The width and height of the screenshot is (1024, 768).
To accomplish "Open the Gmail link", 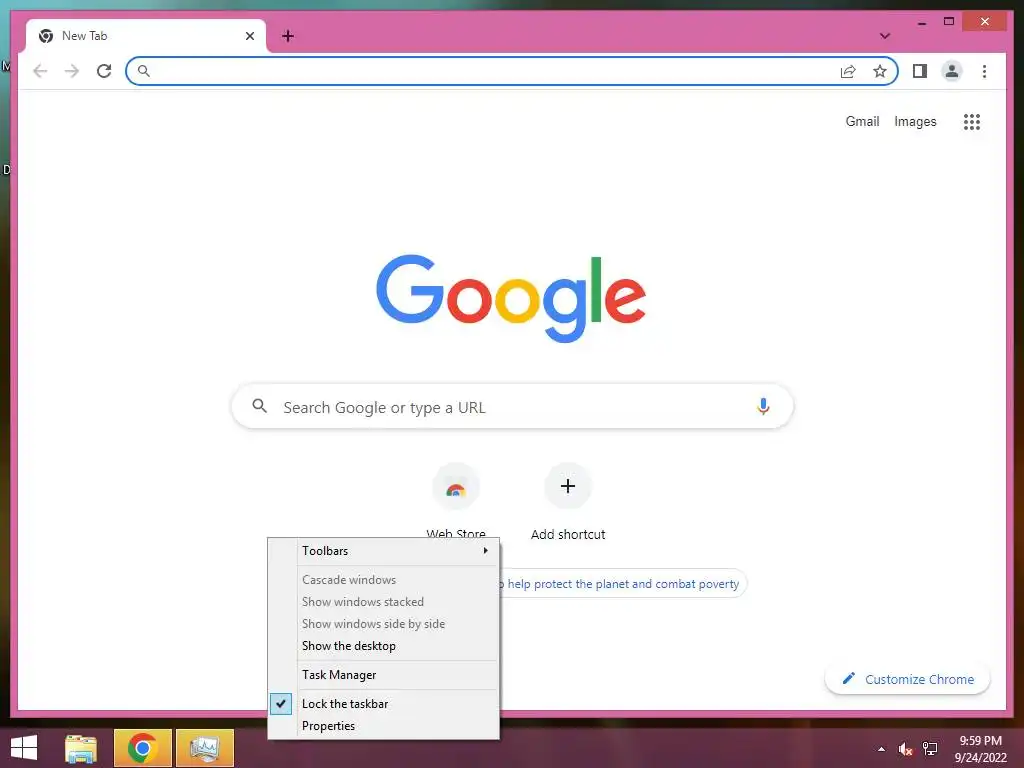I will tap(862, 121).
